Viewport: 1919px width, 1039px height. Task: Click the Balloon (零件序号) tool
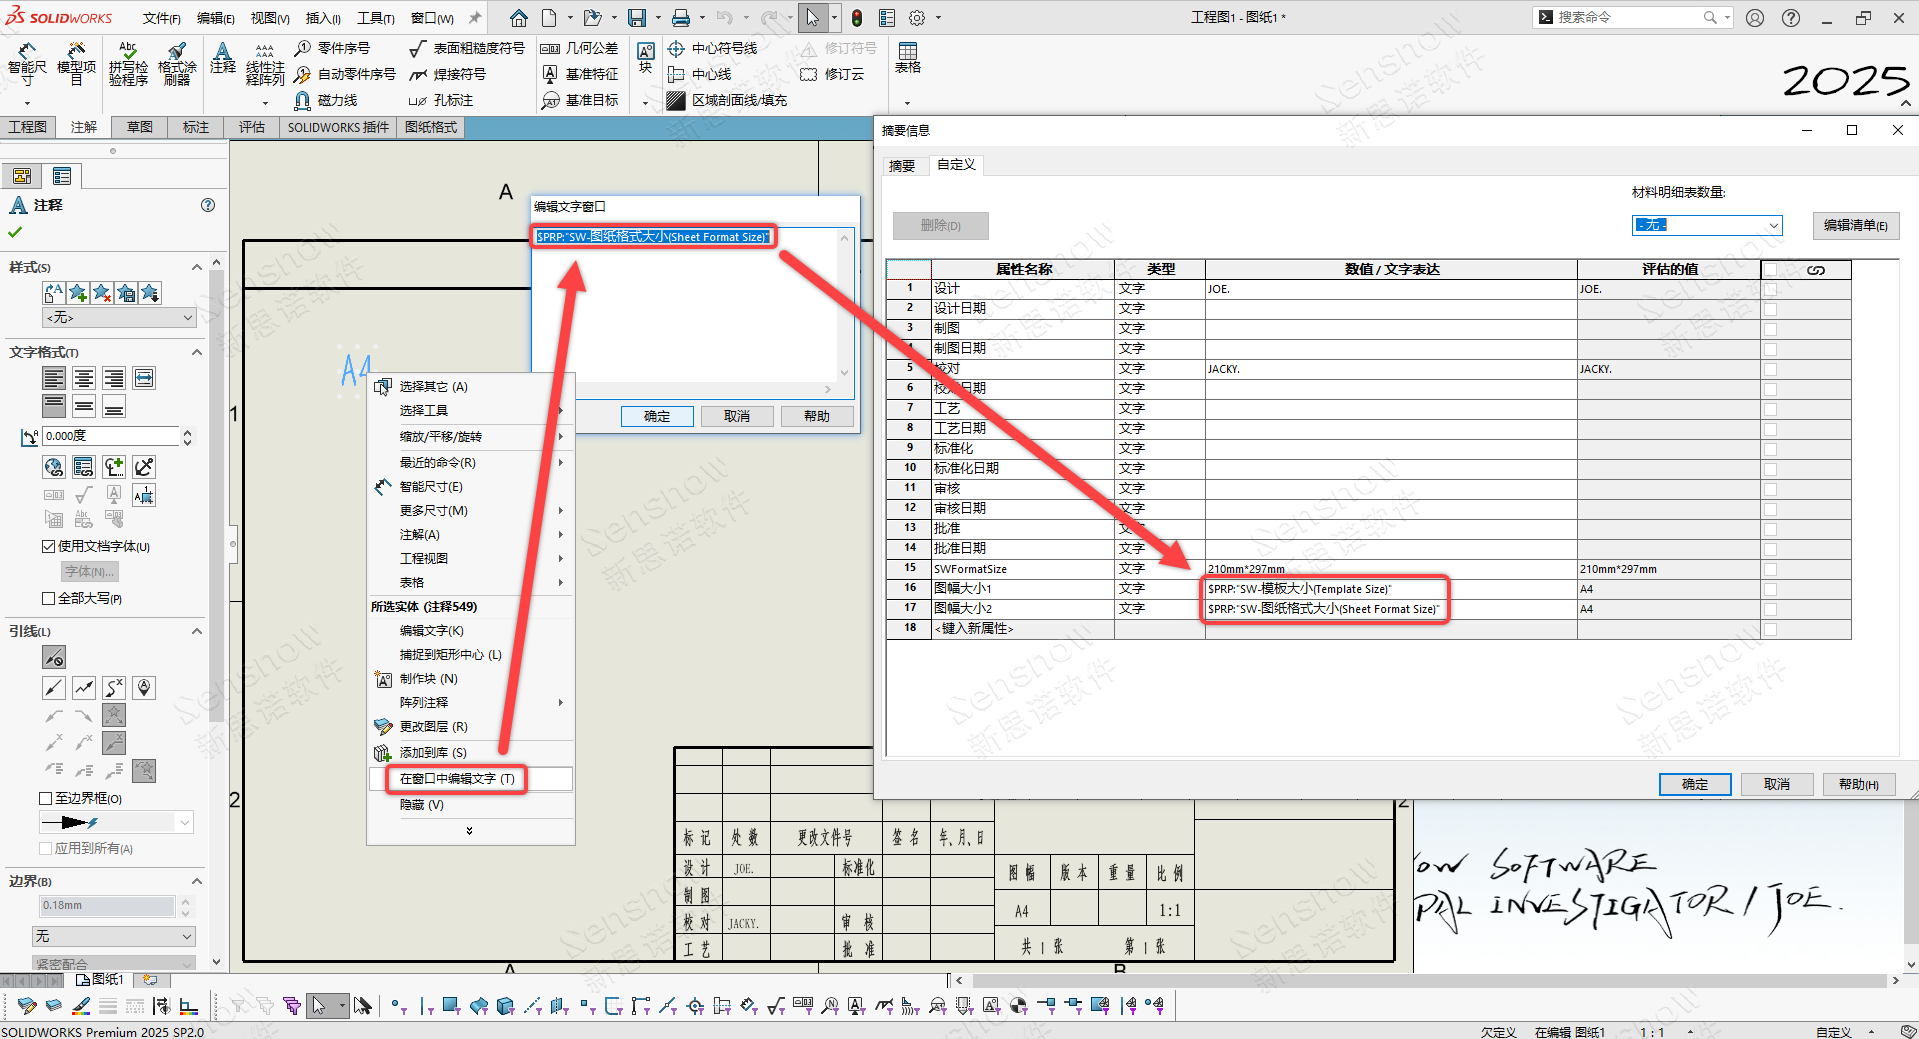333,48
